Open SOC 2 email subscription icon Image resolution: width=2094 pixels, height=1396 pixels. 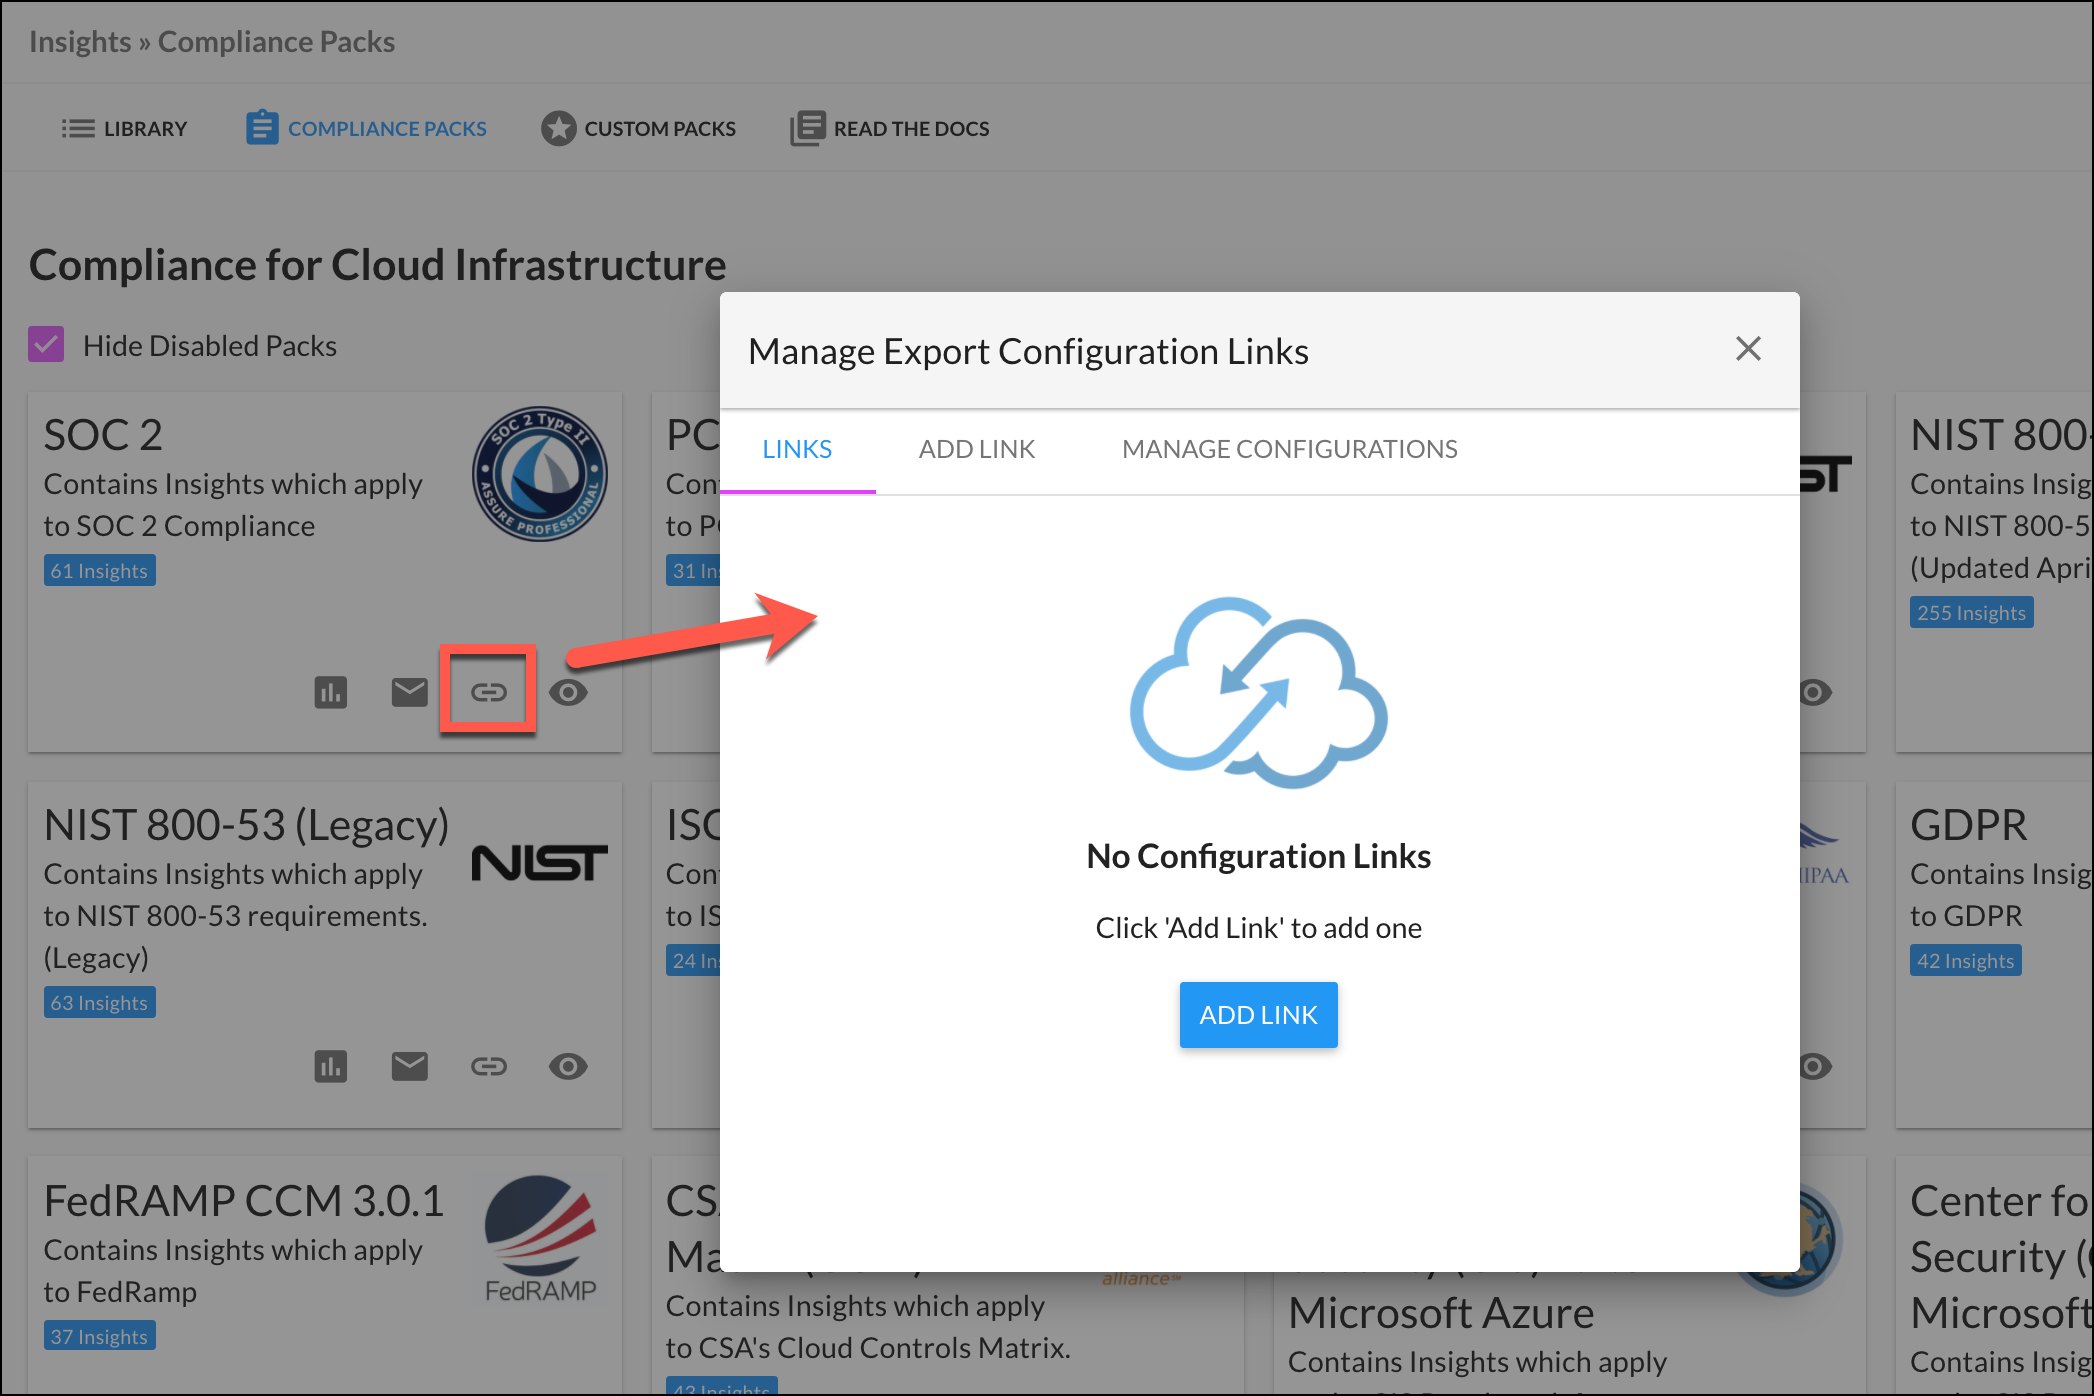pyautogui.click(x=409, y=692)
